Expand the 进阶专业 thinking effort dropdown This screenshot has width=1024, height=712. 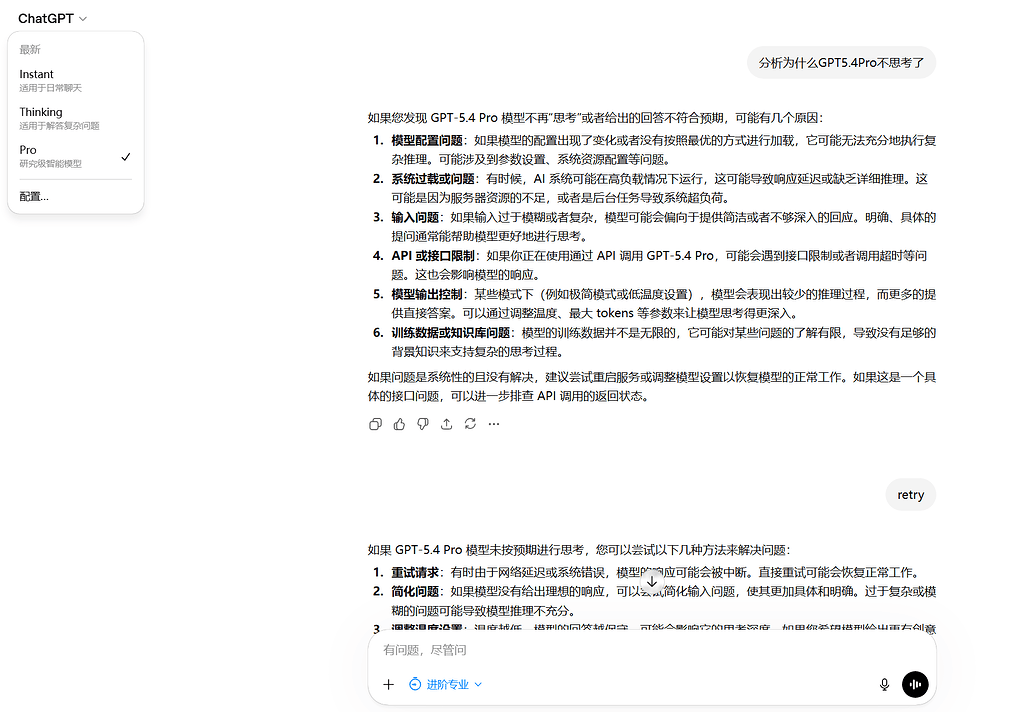(x=446, y=684)
